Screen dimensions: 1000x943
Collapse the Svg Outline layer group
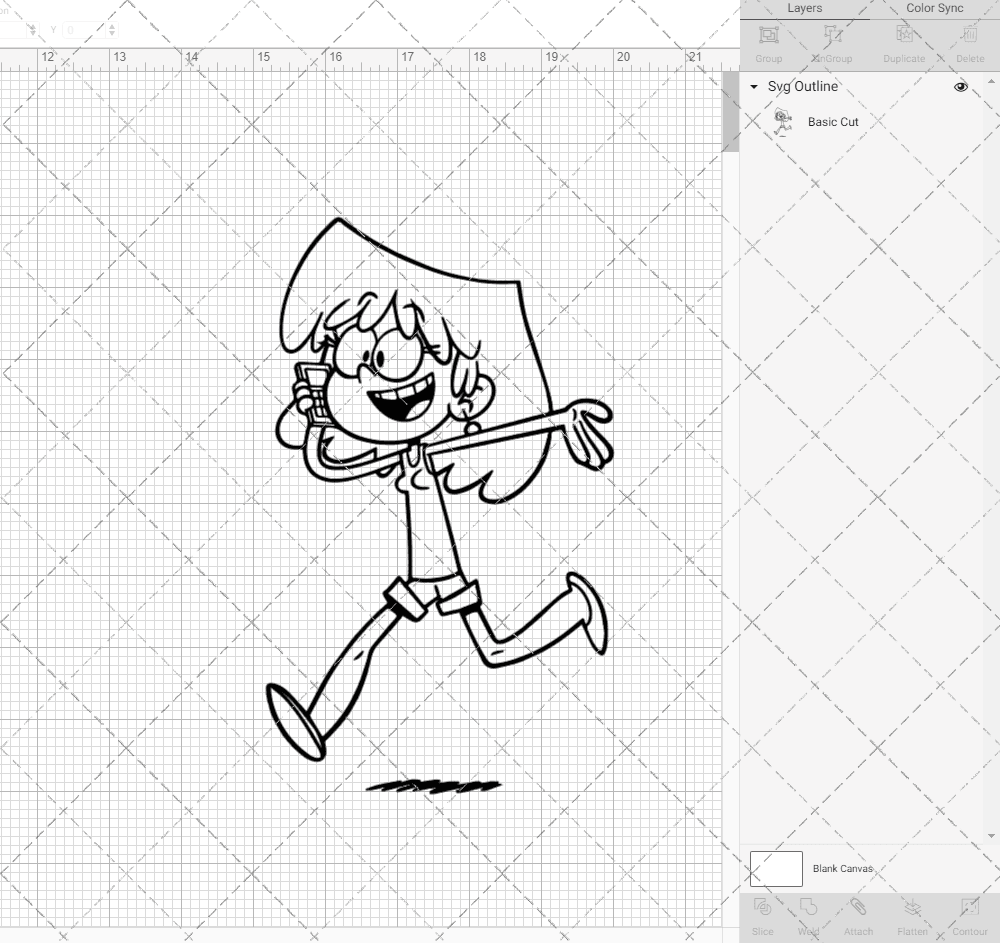(x=753, y=87)
